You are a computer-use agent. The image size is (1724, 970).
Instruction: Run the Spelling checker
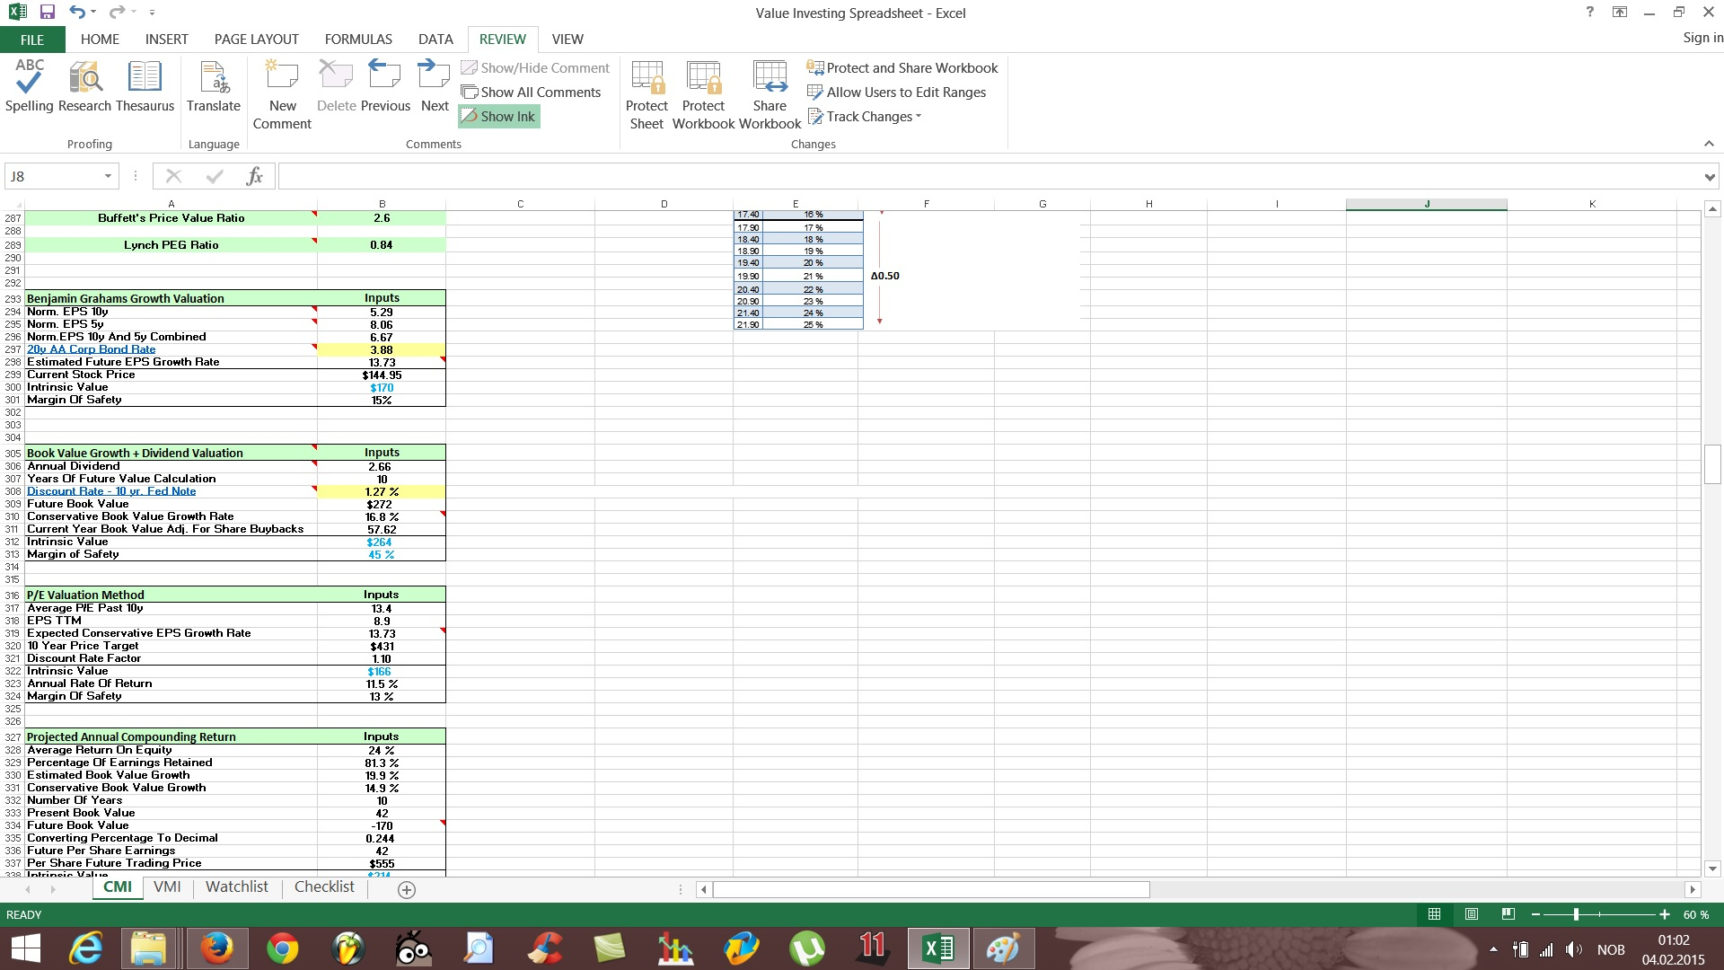(28, 88)
